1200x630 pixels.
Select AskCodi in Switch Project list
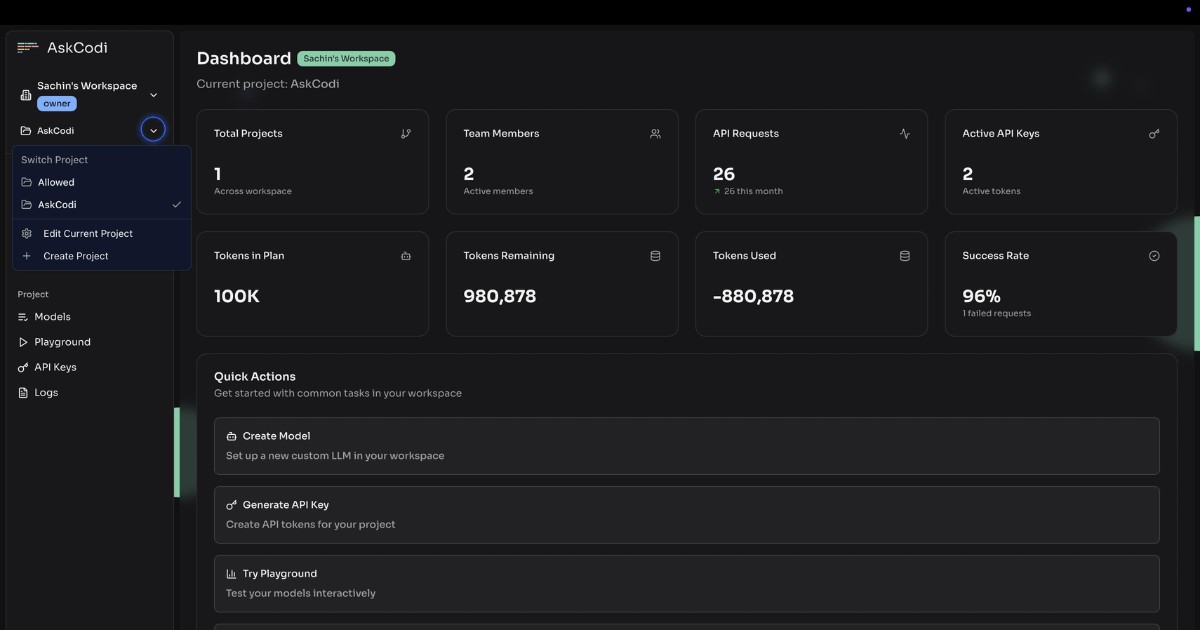click(101, 204)
